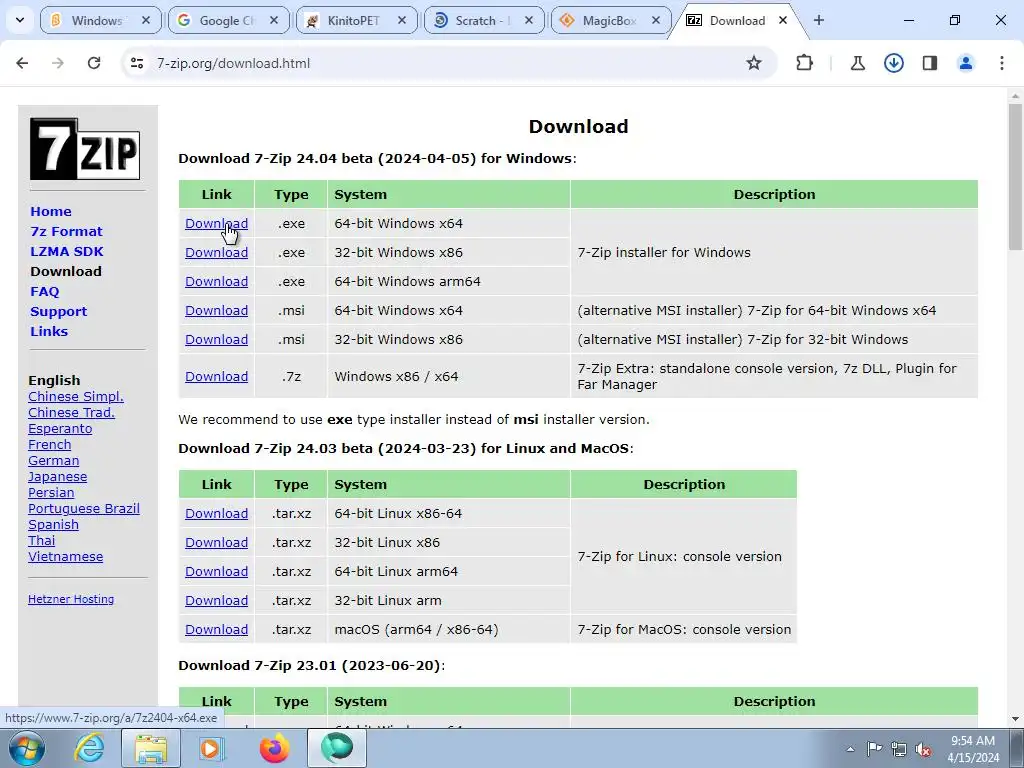Download .exe for 64-bit Windows arm64
This screenshot has width=1024, height=768.
coord(216,281)
